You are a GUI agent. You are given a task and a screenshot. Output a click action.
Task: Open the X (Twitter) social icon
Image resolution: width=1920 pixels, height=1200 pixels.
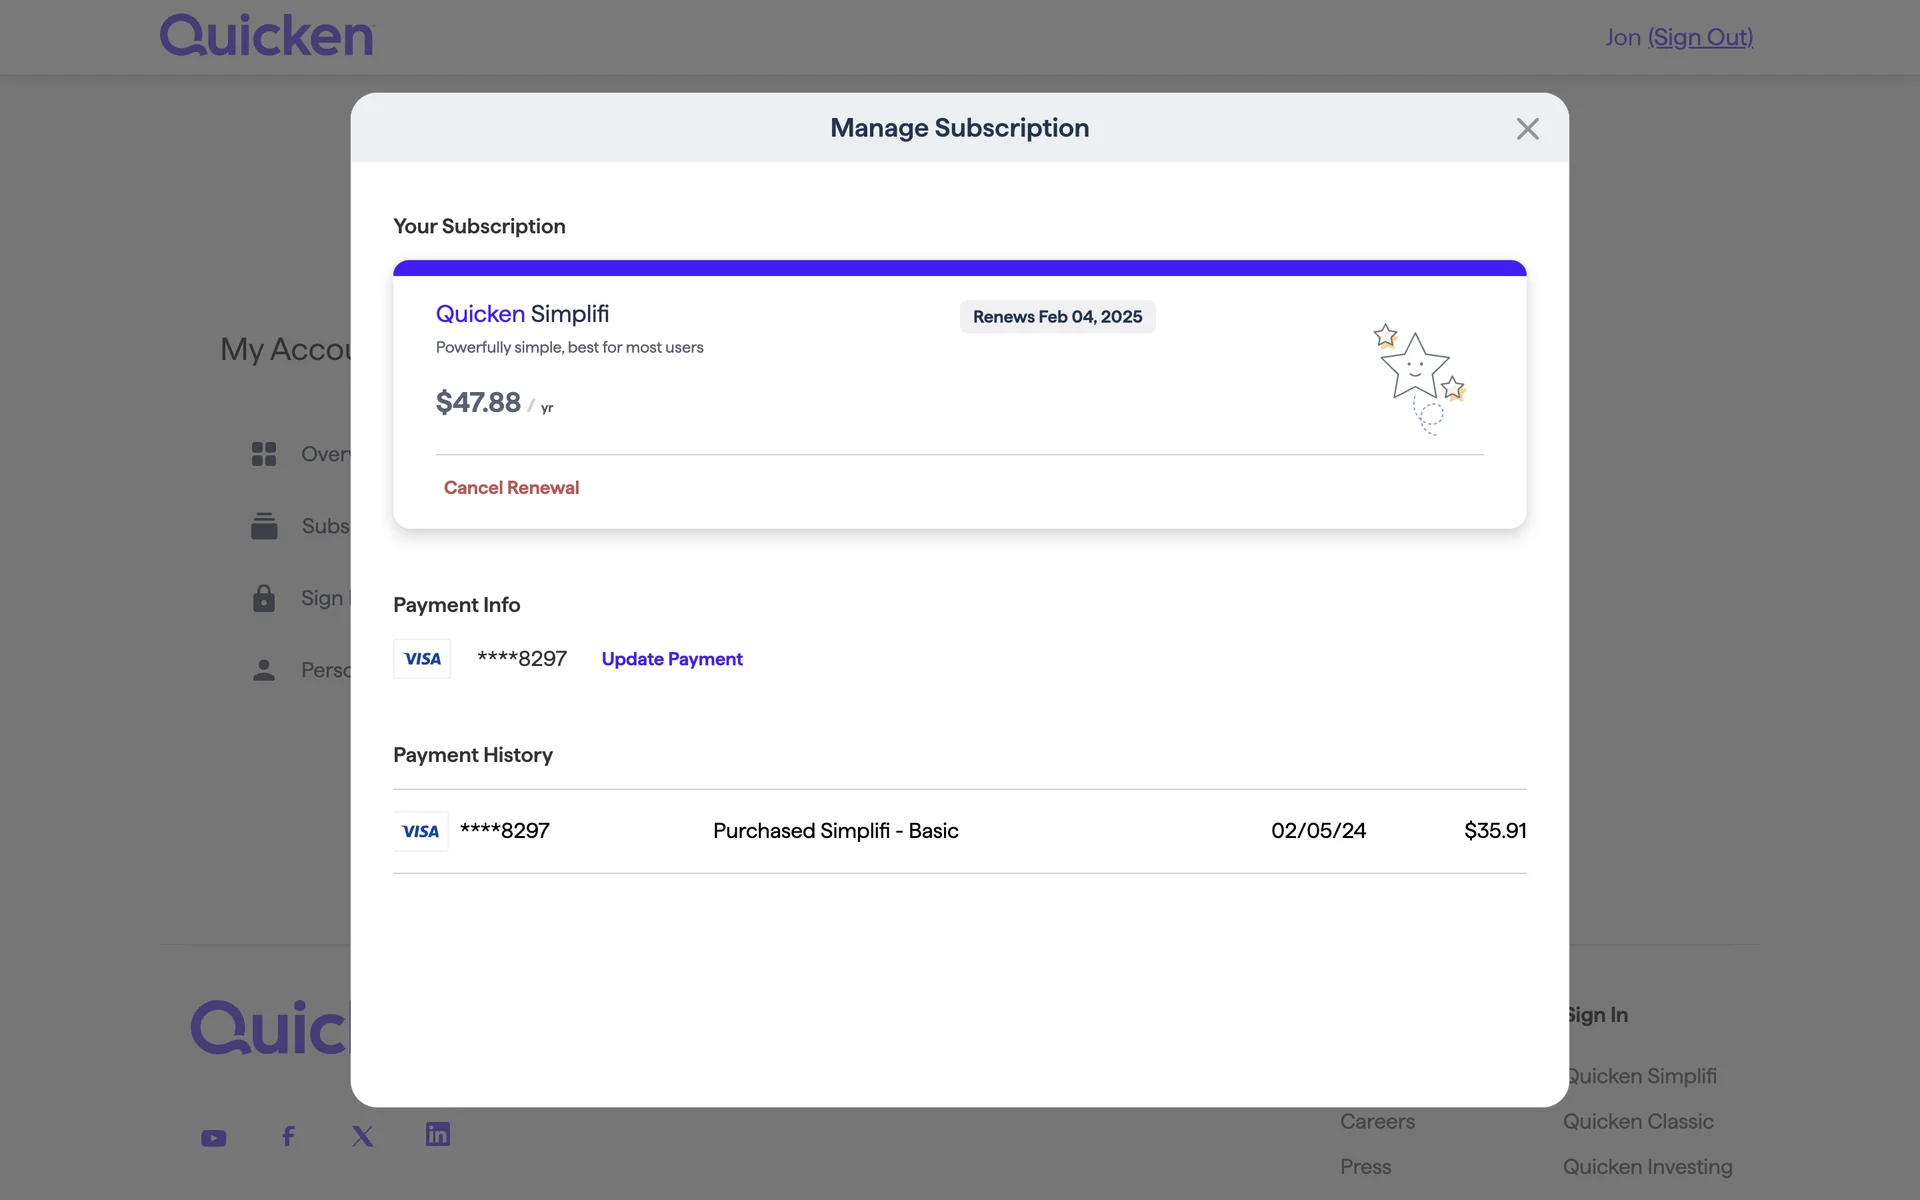click(x=363, y=1136)
